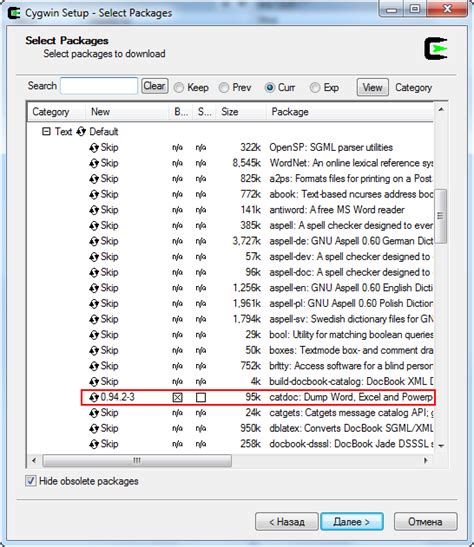The width and height of the screenshot is (474, 547).
Task: Click cycle icon for abook package
Action: pos(94,194)
